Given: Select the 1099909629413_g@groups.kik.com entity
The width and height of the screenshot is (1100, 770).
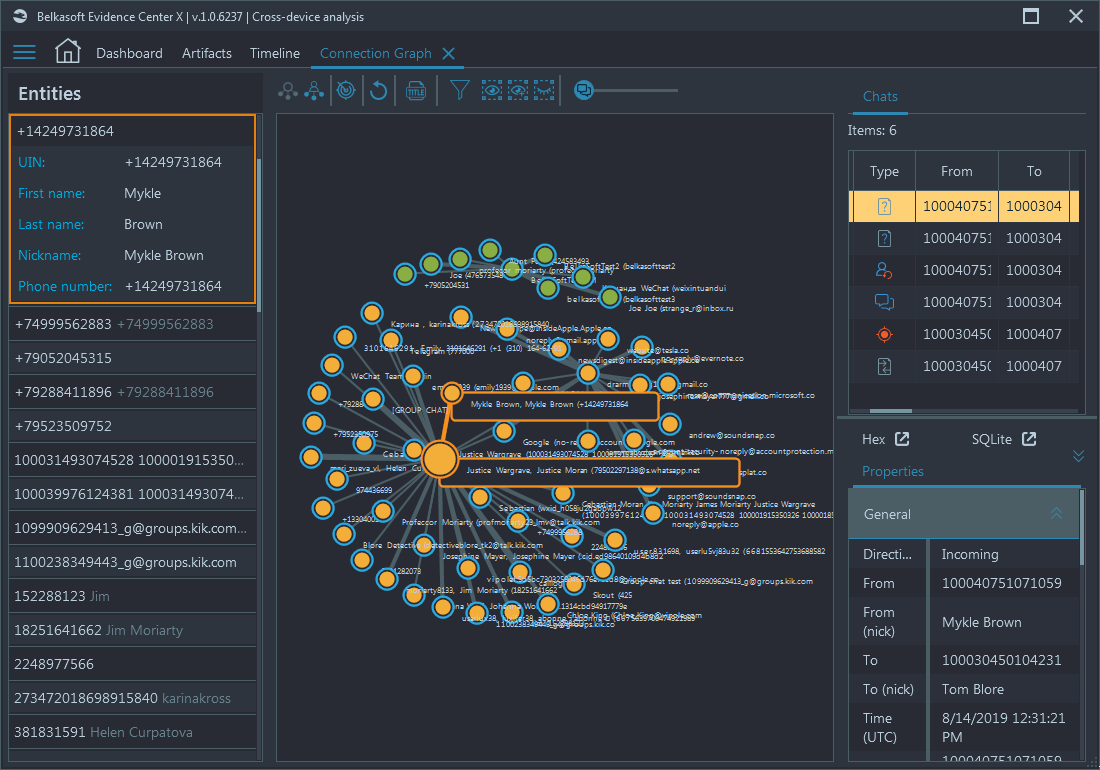Looking at the screenshot, I should tap(132, 528).
